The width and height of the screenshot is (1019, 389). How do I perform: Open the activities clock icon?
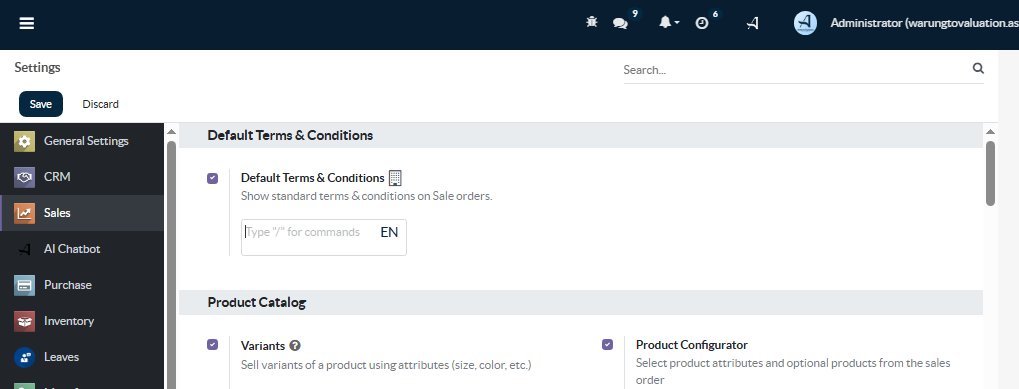[702, 23]
